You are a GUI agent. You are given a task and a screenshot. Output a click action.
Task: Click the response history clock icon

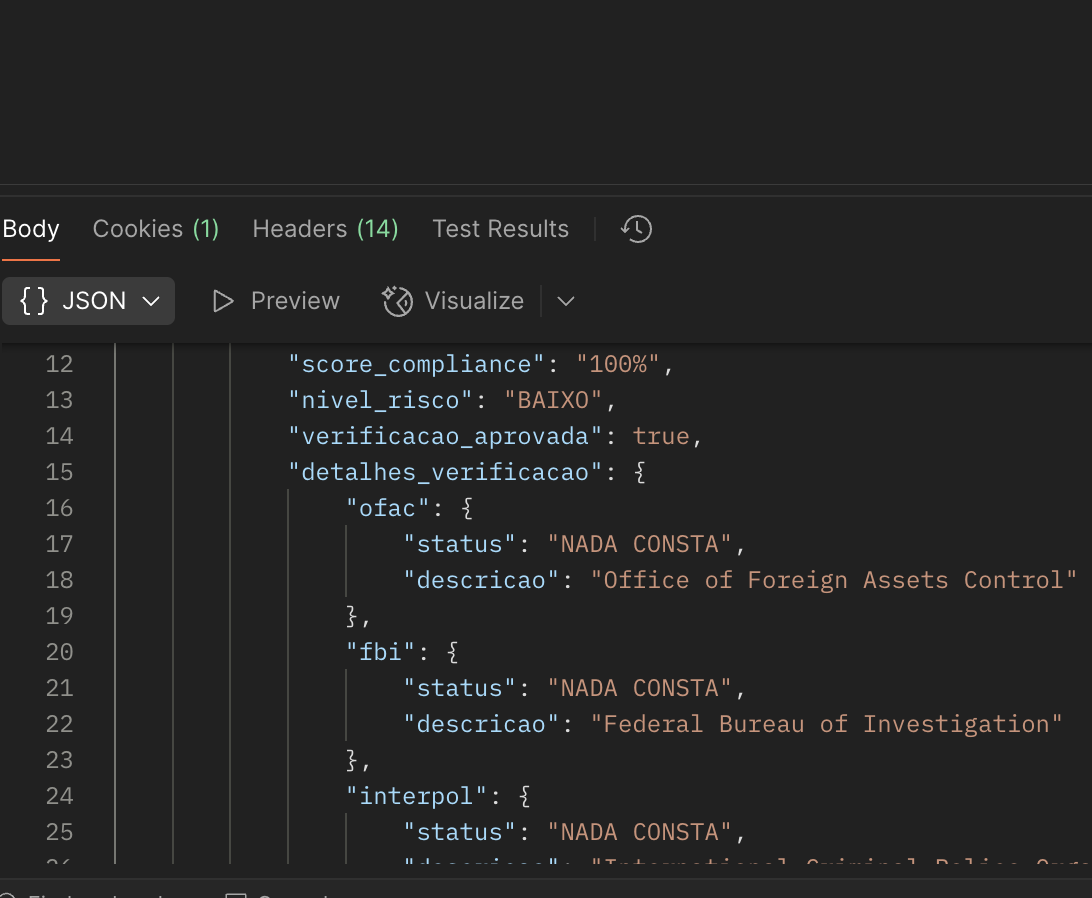(x=636, y=229)
